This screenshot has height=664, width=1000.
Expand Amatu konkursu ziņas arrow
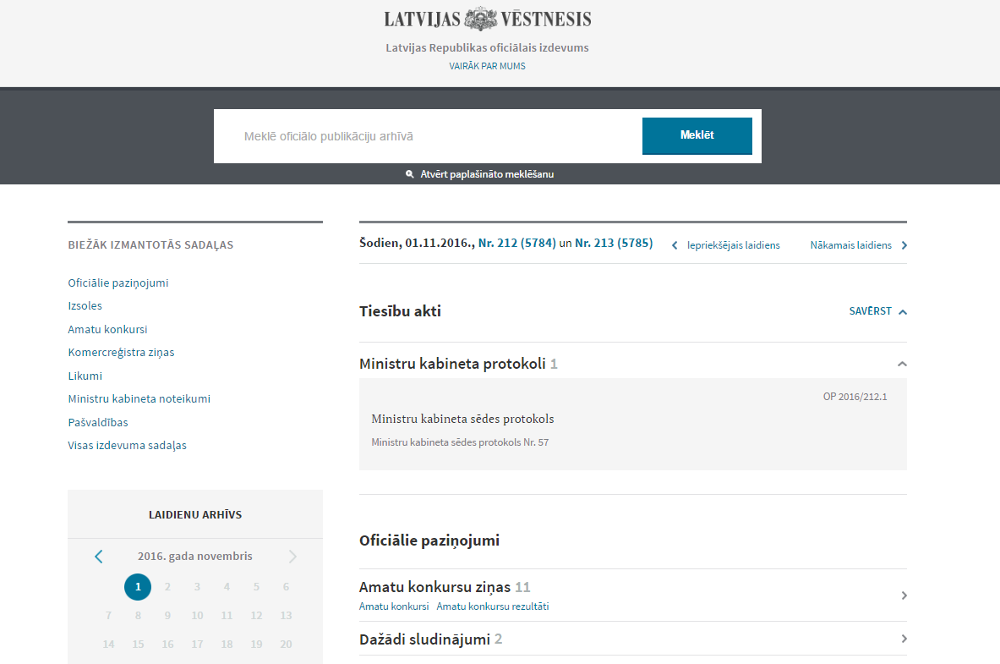pos(904,595)
